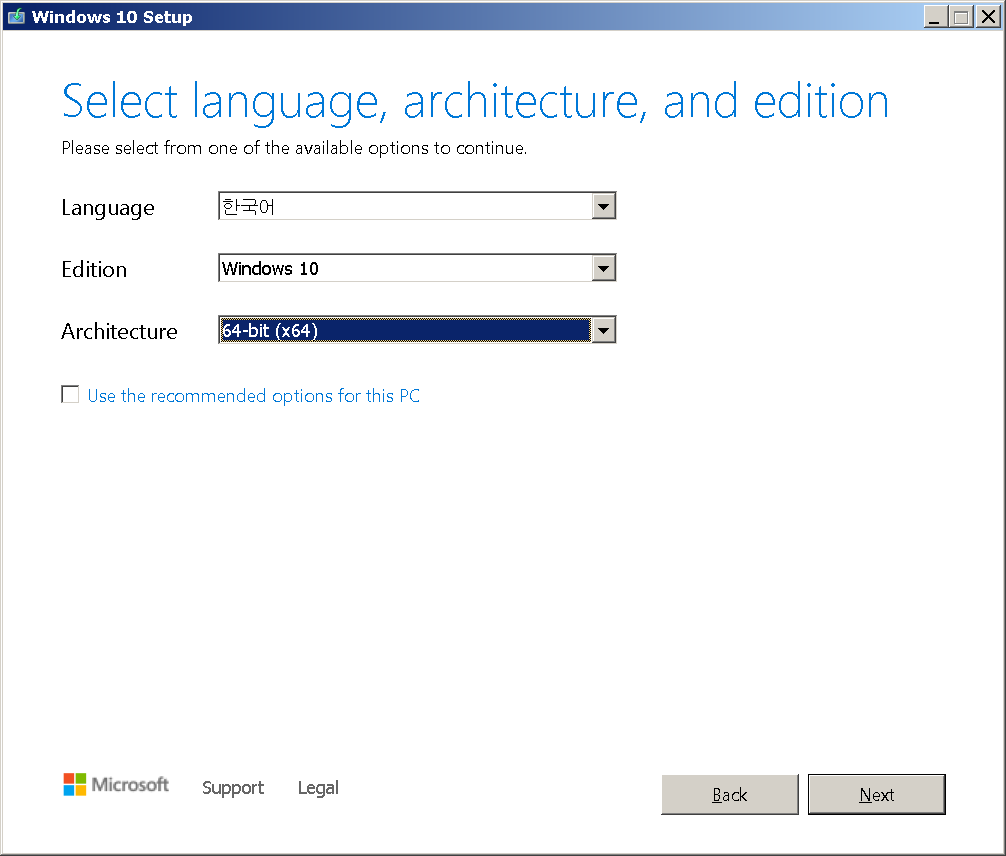The width and height of the screenshot is (1006, 856).
Task: Open the Architecture dropdown arrow
Action: click(x=603, y=330)
